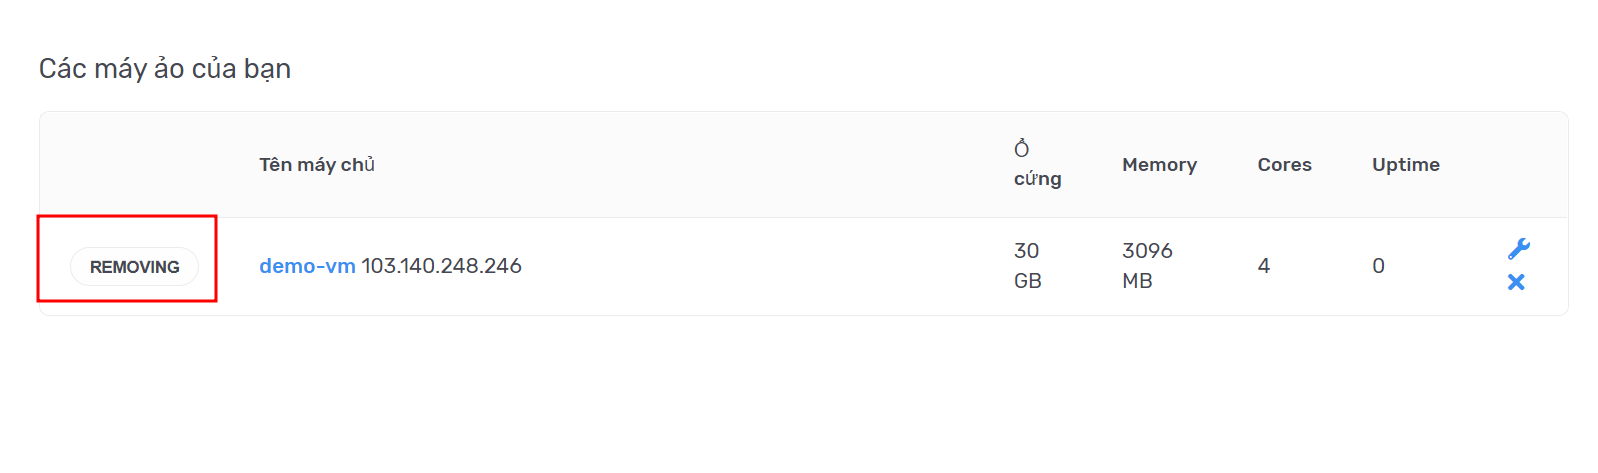Click the Uptime column header
Screen dimensions: 1598x473
pos(1405,165)
